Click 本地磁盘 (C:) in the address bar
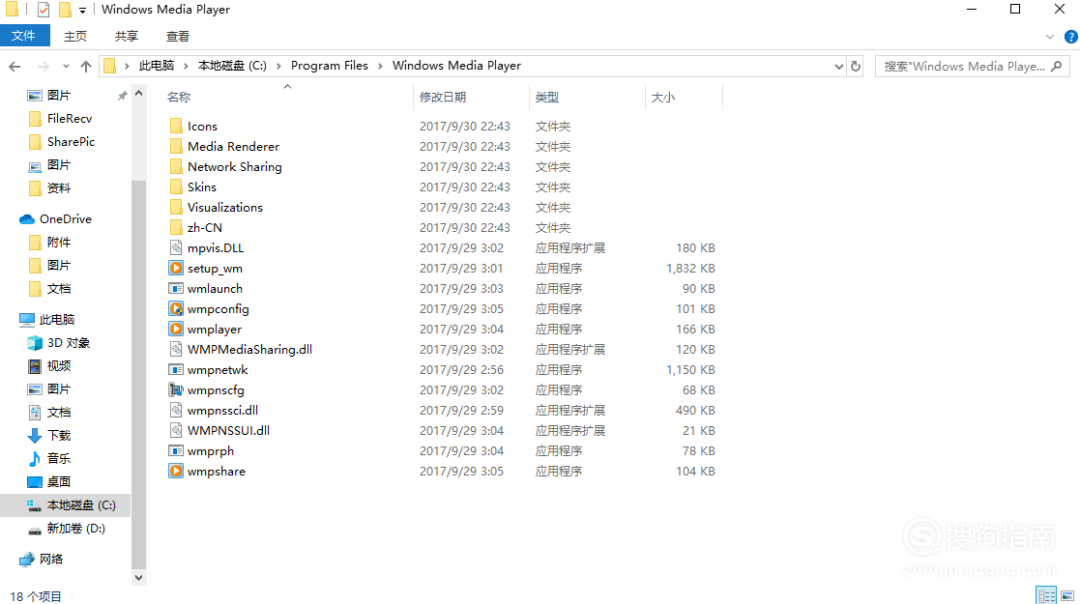 pos(232,66)
